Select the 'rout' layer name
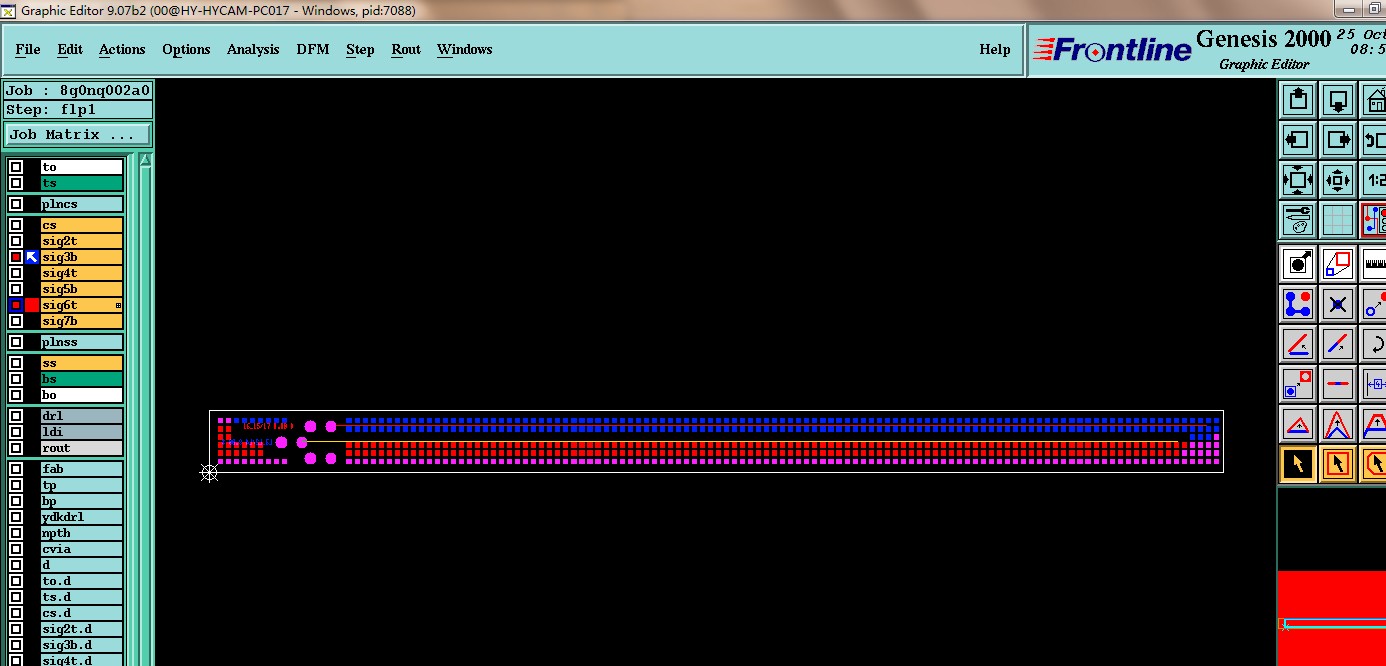This screenshot has width=1386, height=666. click(81, 448)
